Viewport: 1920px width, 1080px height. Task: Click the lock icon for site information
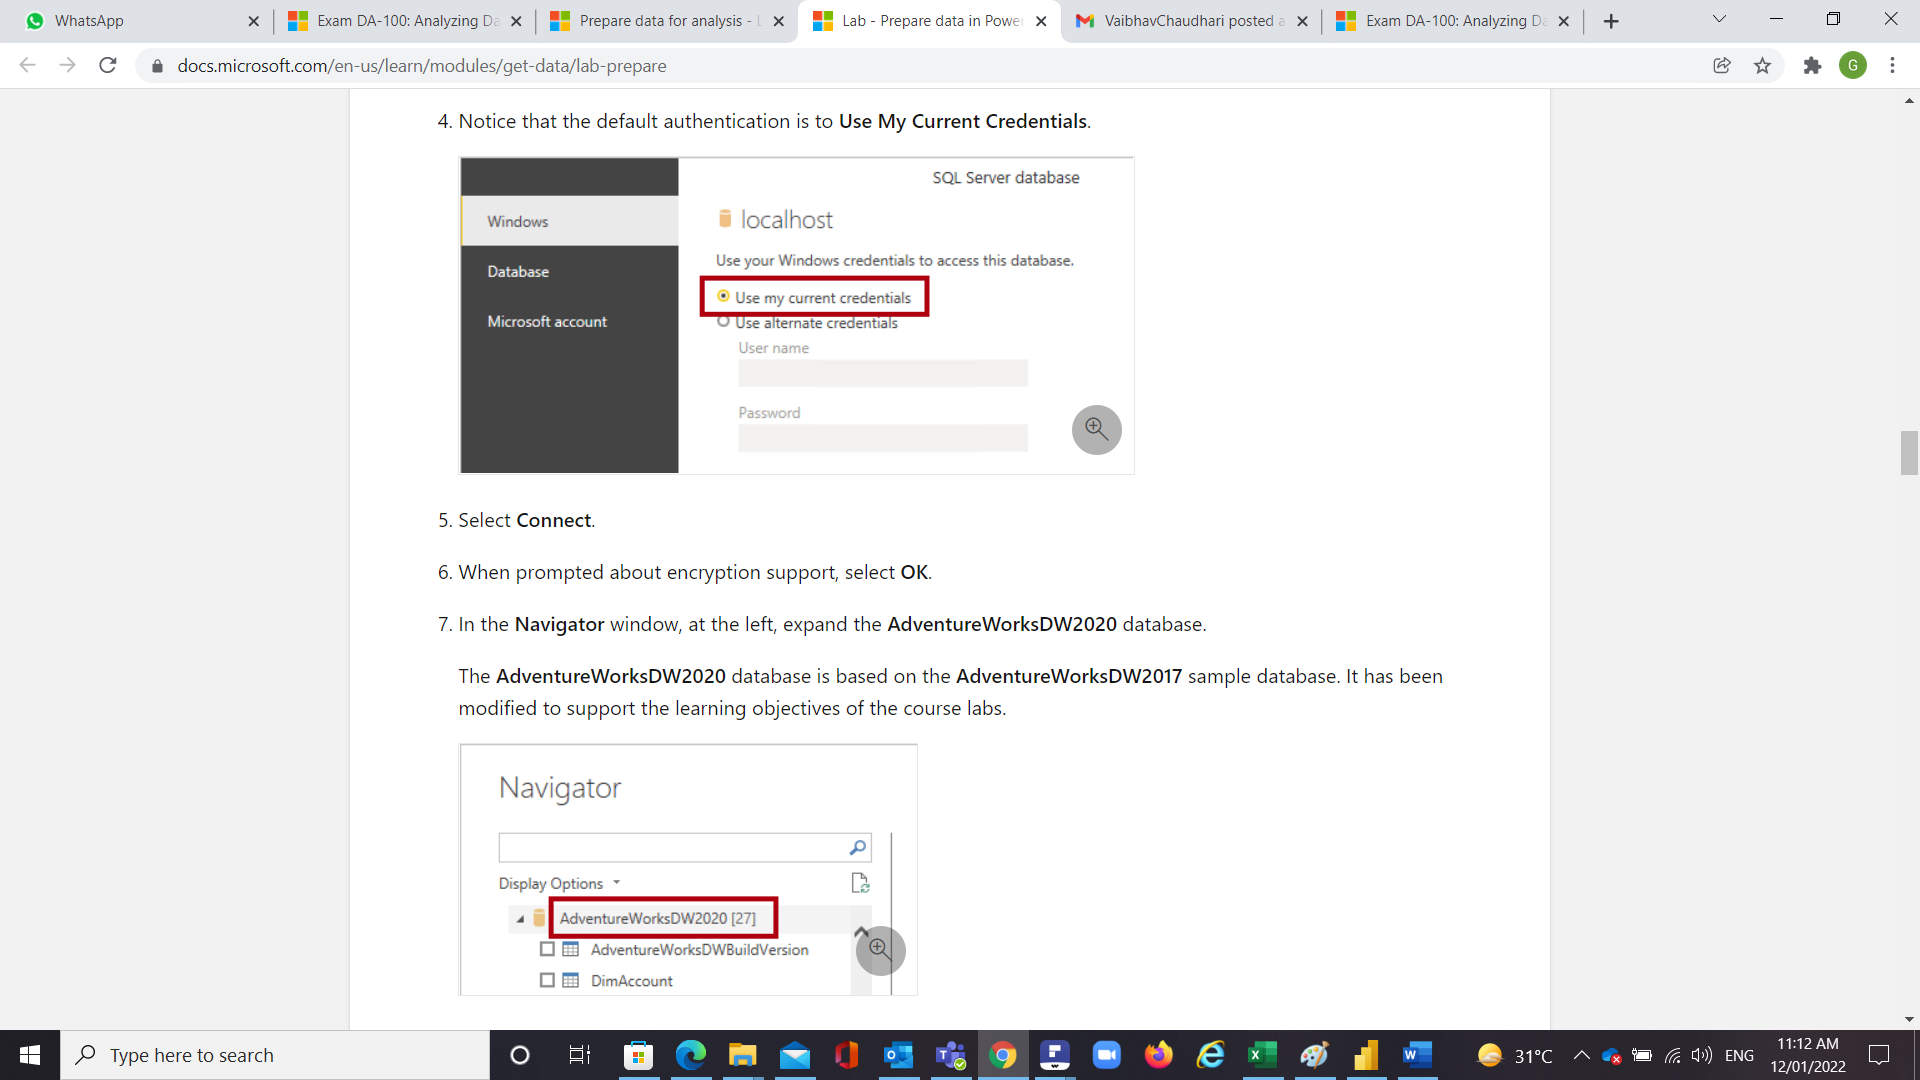point(157,66)
